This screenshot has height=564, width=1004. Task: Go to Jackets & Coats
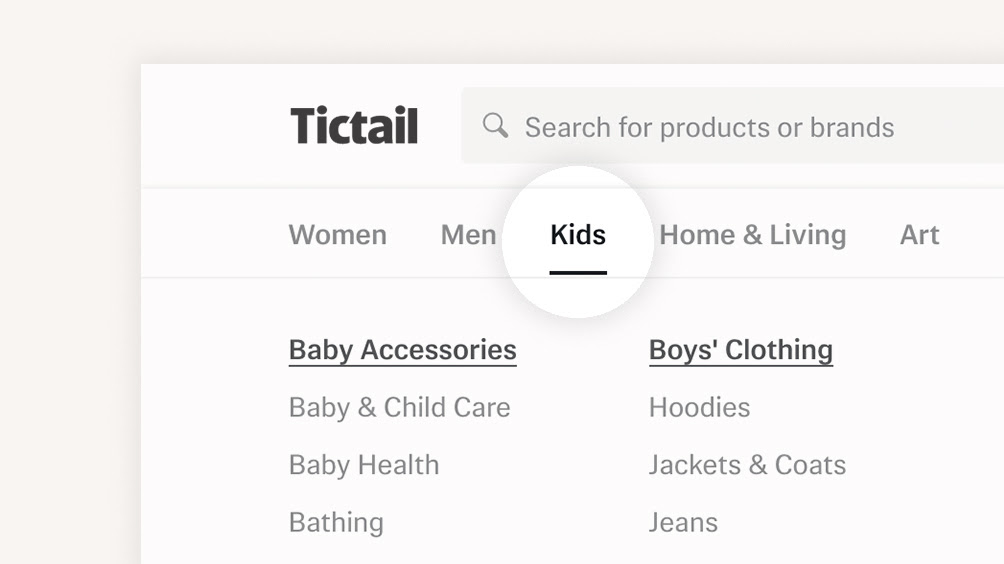coord(747,465)
